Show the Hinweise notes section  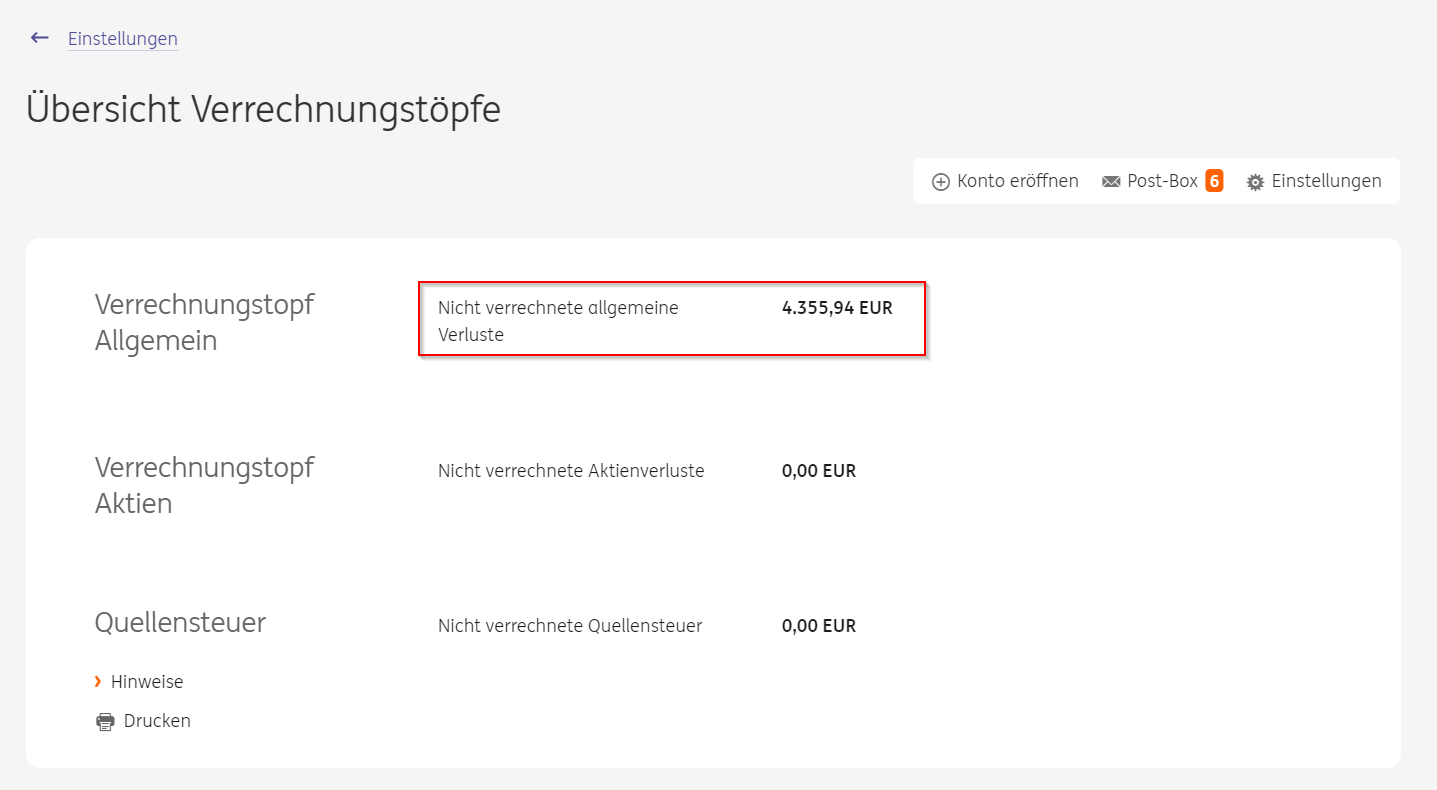147,682
